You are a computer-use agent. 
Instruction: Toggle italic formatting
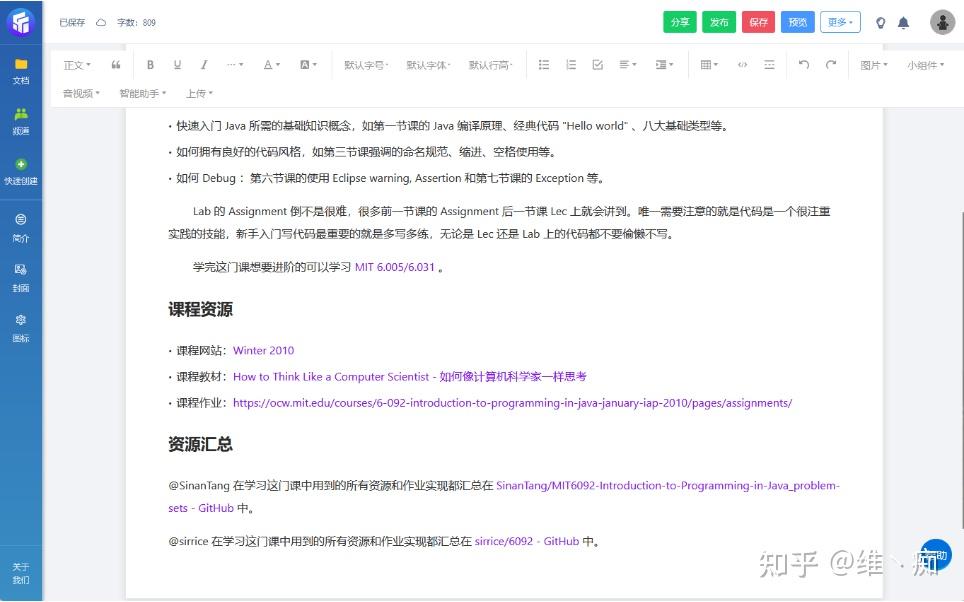[204, 65]
